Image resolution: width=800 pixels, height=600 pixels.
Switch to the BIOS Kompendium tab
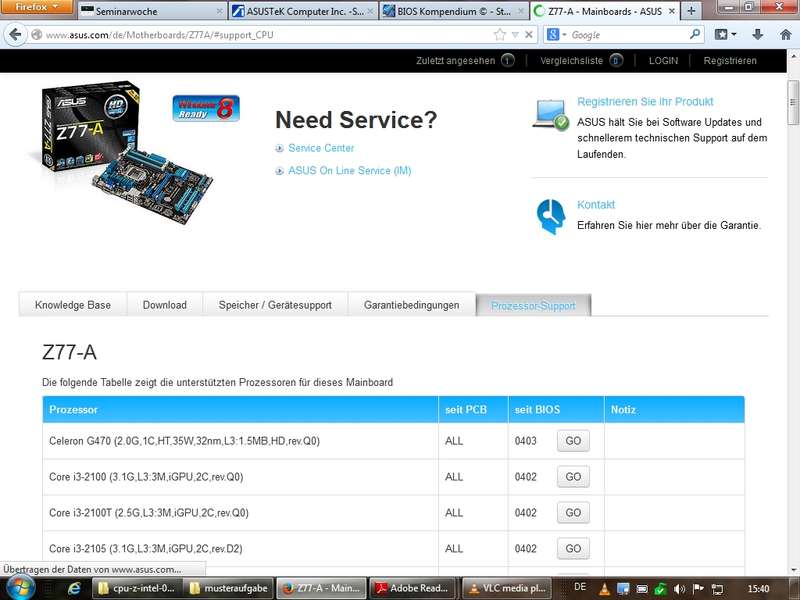(x=452, y=10)
